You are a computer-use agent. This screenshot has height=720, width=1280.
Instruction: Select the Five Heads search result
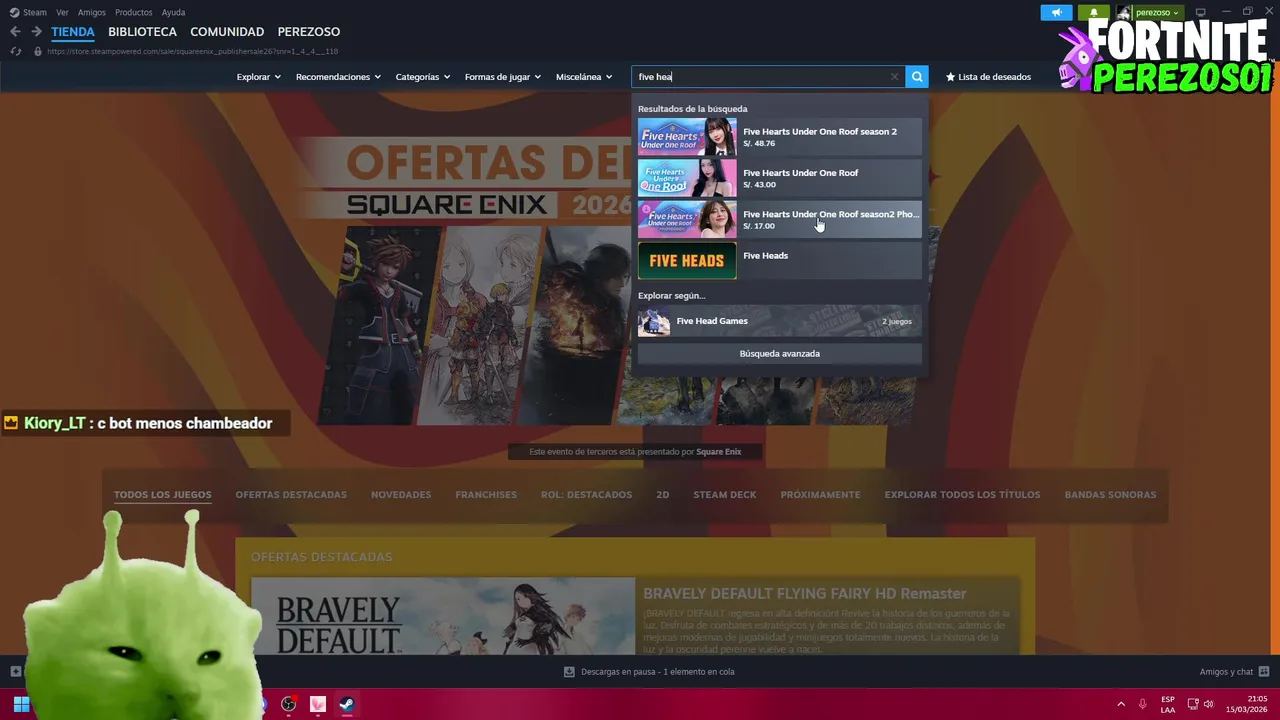780,260
